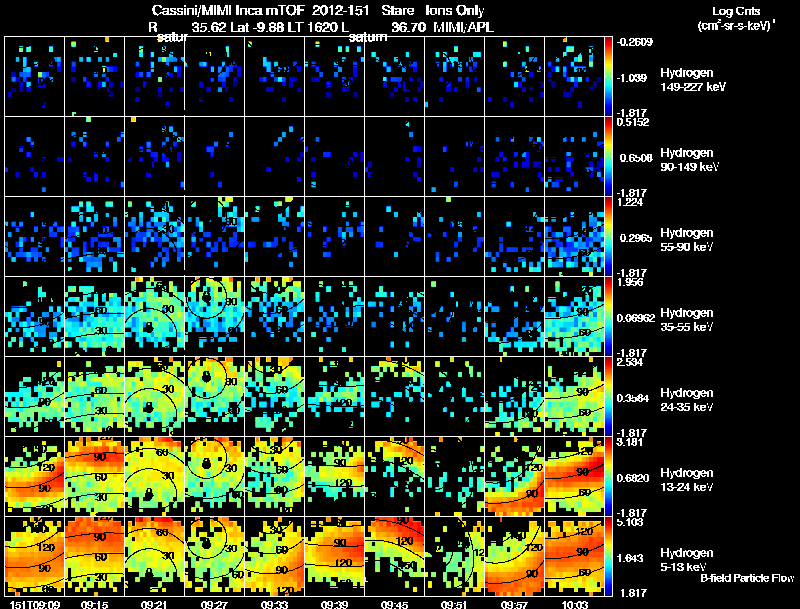Click the '09:27' time label
800x609 pixels.
(214, 604)
